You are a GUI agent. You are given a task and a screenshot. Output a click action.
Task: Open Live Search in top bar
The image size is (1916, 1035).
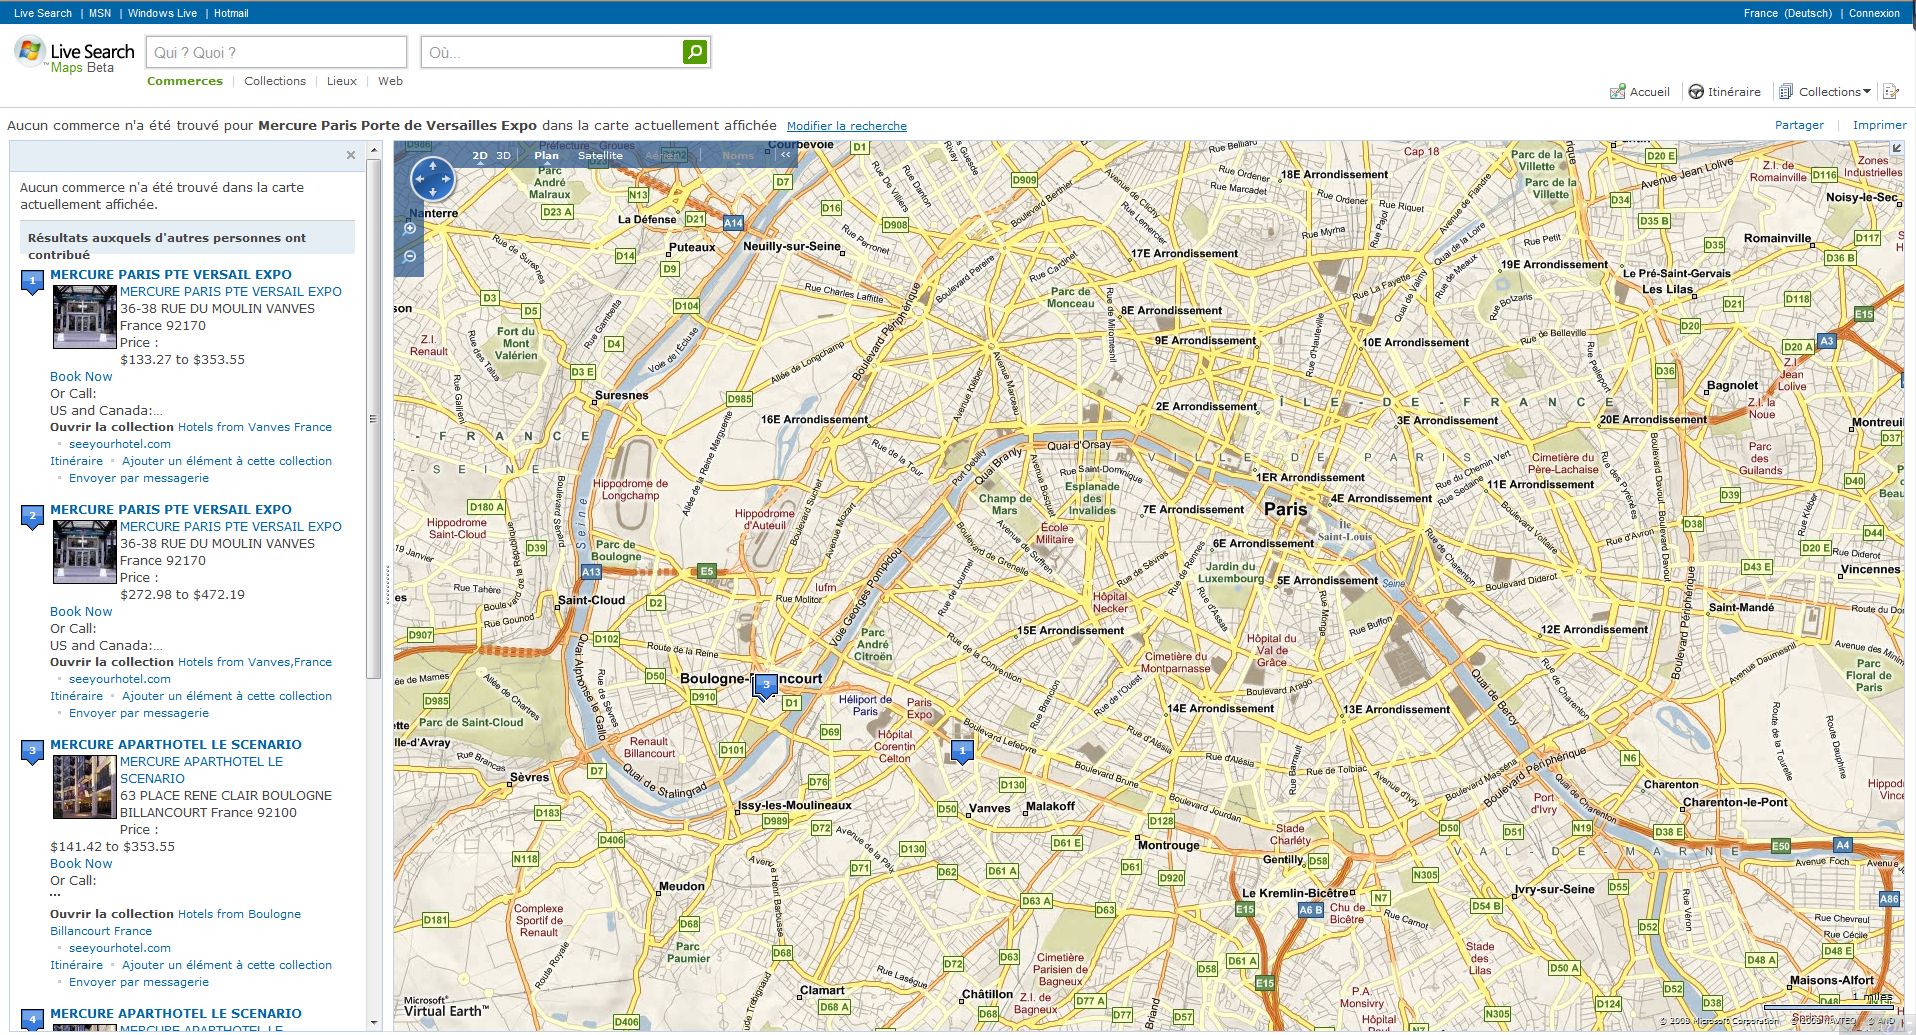(x=43, y=13)
